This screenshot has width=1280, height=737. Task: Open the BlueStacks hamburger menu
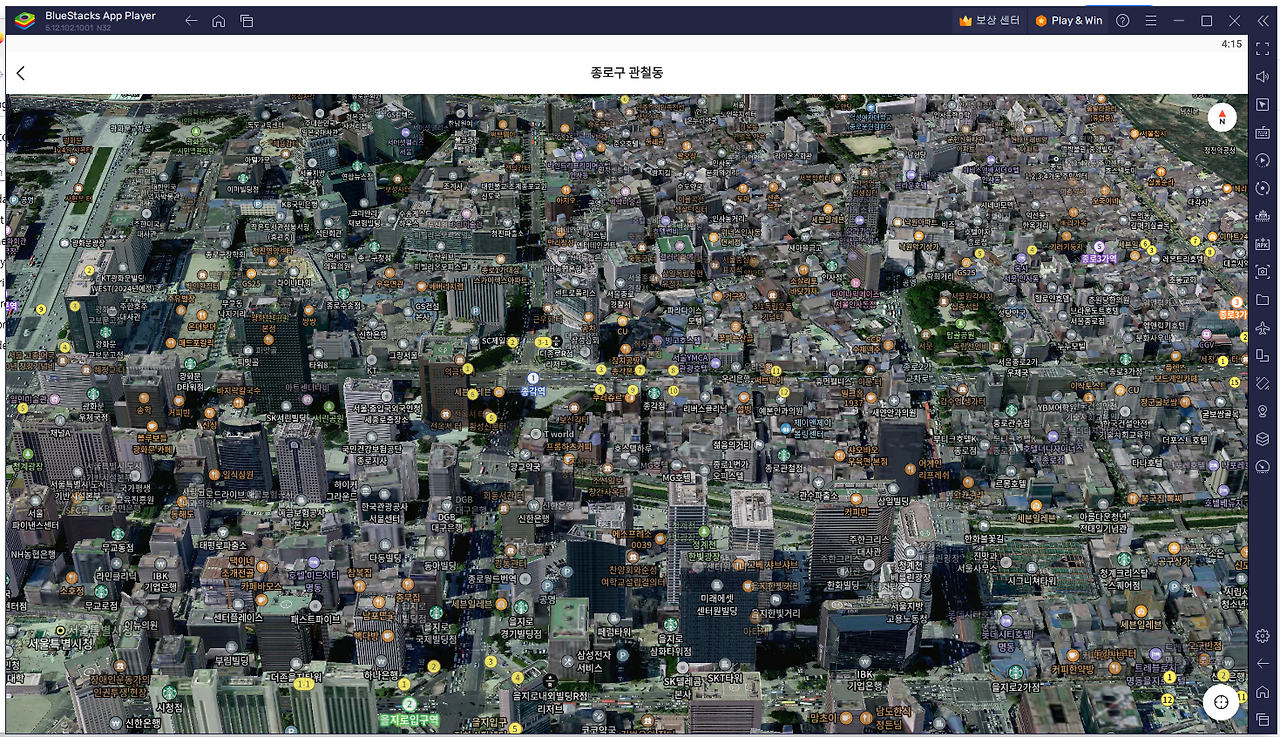coord(1151,20)
